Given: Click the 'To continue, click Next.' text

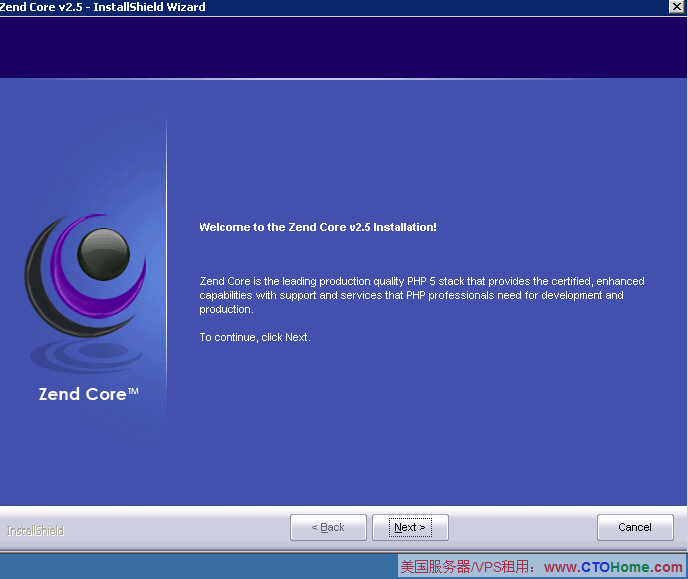Looking at the screenshot, I should [x=255, y=337].
